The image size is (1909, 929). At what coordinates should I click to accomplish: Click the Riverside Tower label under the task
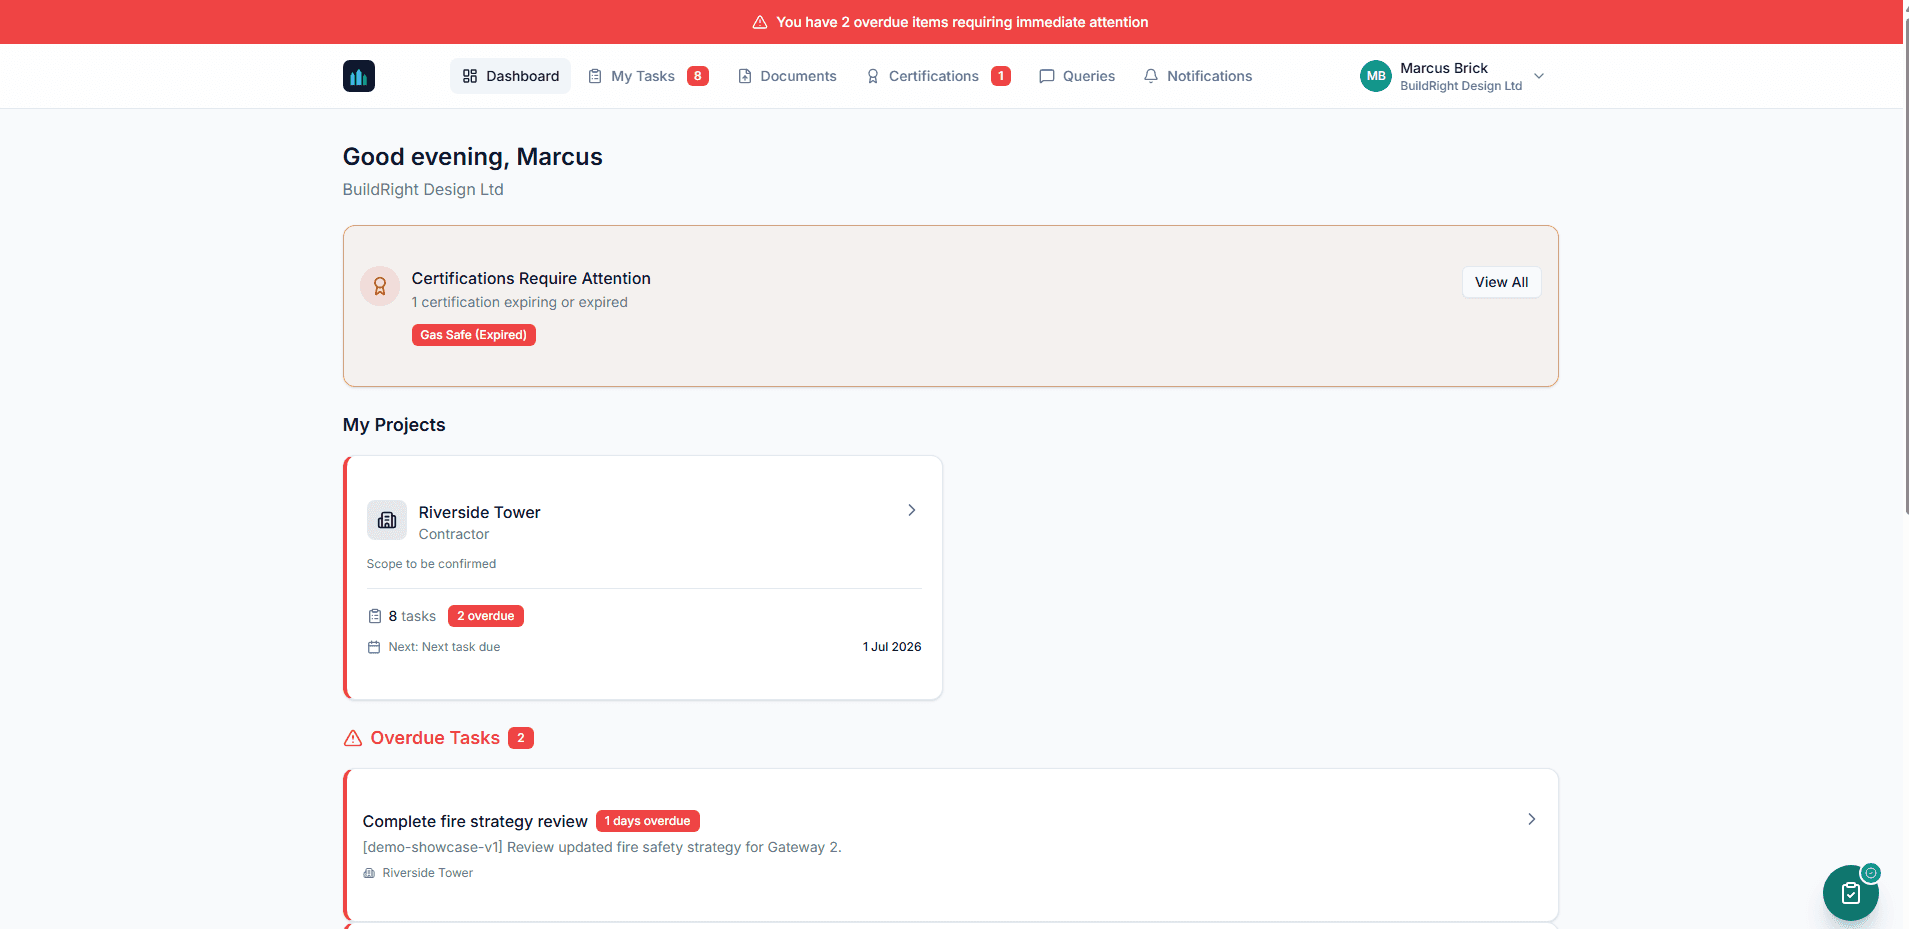click(428, 873)
